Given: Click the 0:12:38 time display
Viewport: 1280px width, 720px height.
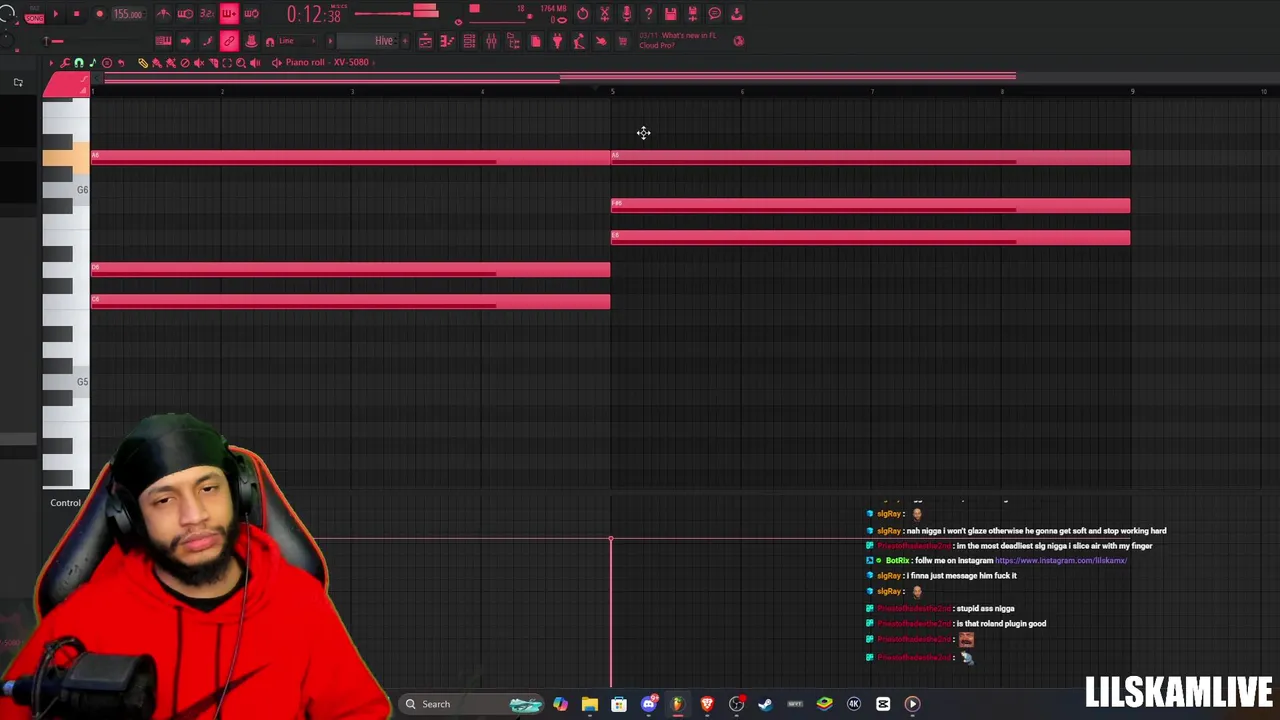Looking at the screenshot, I should pyautogui.click(x=313, y=14).
